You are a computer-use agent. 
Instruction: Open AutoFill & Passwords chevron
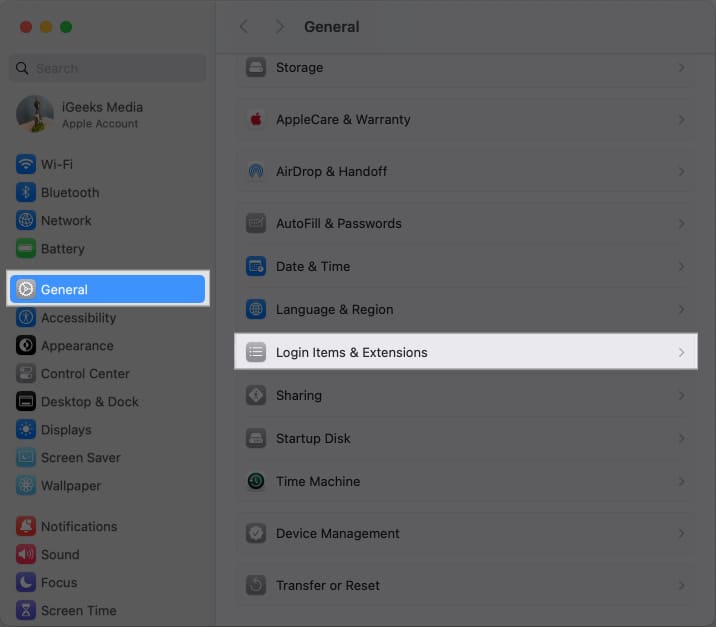pos(681,224)
